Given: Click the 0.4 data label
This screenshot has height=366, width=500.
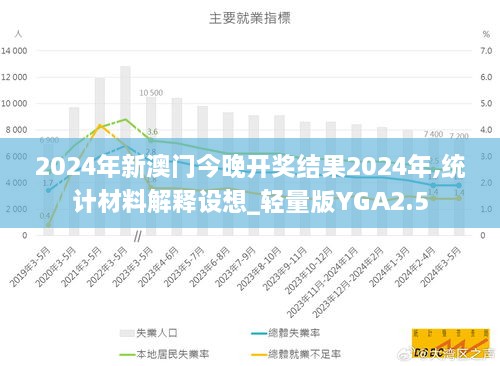Looking at the screenshot, I should [x=45, y=216].
